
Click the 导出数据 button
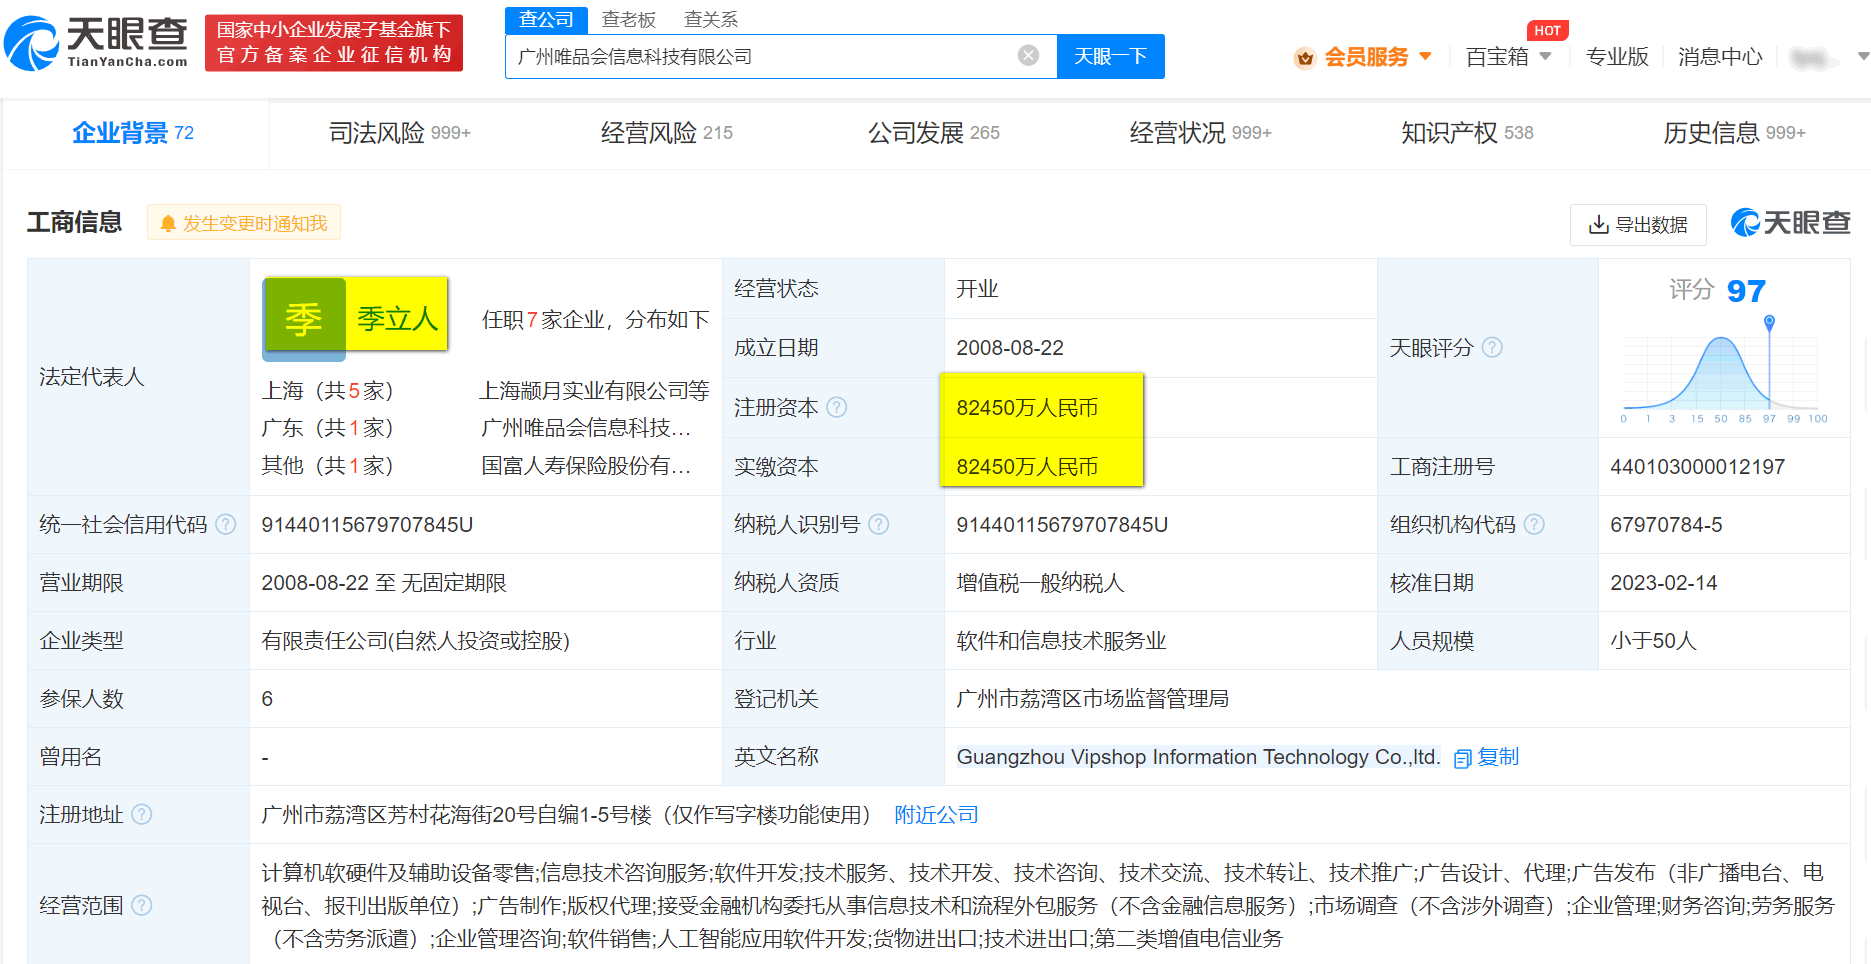click(1638, 225)
